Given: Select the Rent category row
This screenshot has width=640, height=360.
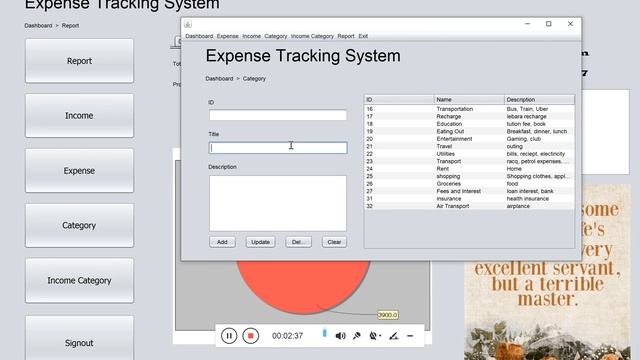Looking at the screenshot, I should click(469, 169).
